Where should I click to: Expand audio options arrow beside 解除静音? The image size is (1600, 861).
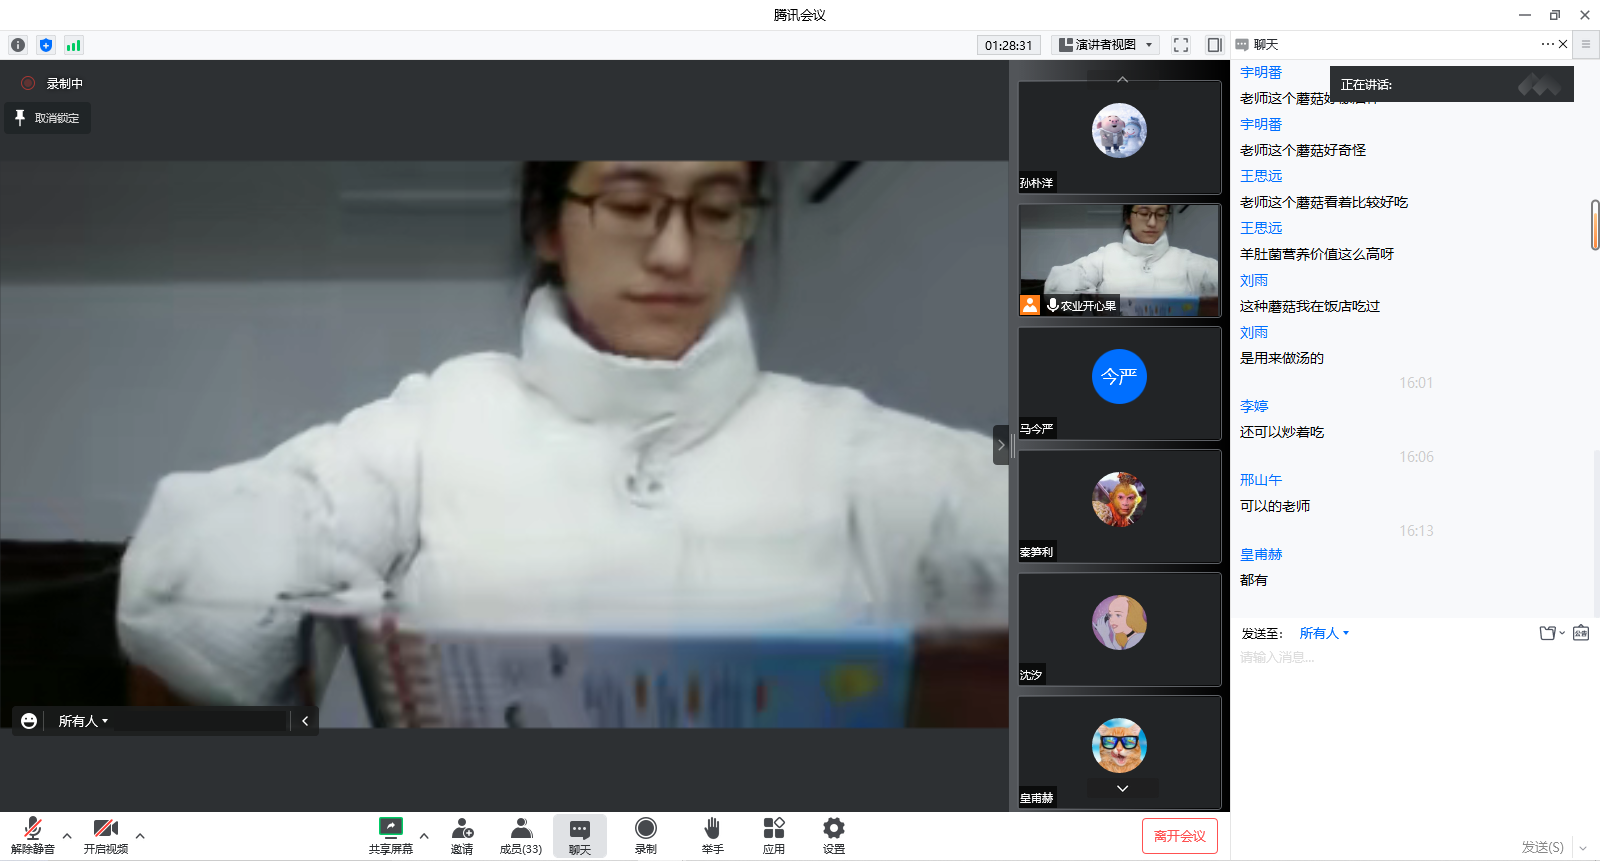click(67, 835)
